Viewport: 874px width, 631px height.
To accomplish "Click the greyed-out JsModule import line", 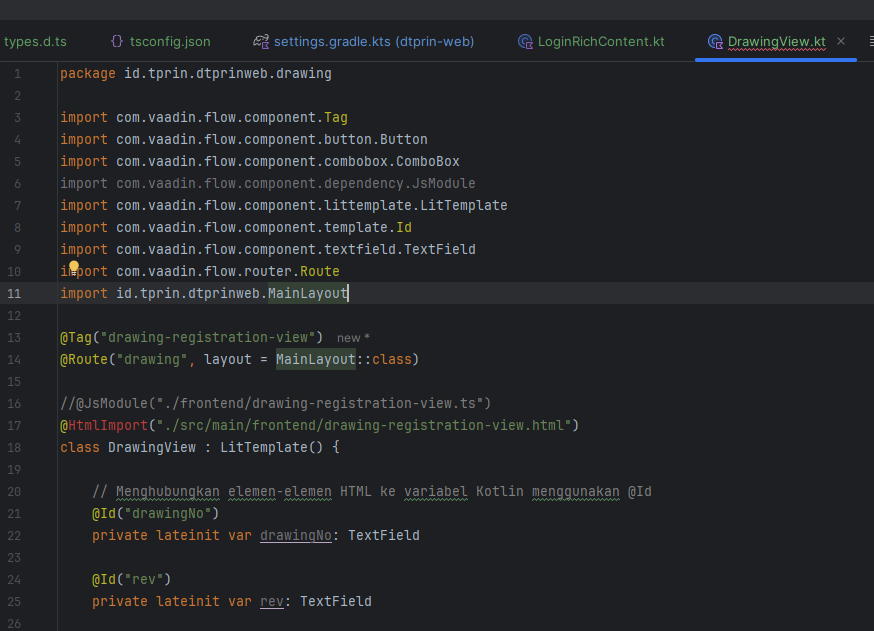I will click(x=267, y=183).
